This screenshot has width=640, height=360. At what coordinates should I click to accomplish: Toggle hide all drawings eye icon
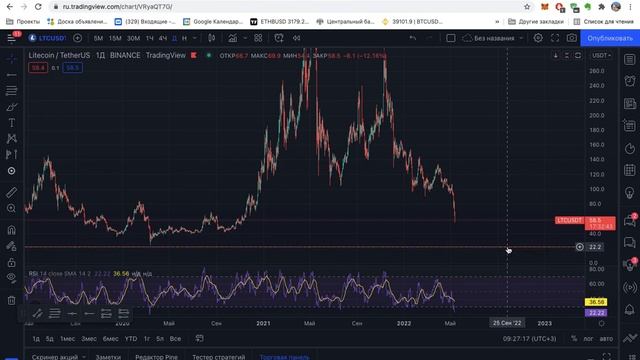[x=11, y=278]
